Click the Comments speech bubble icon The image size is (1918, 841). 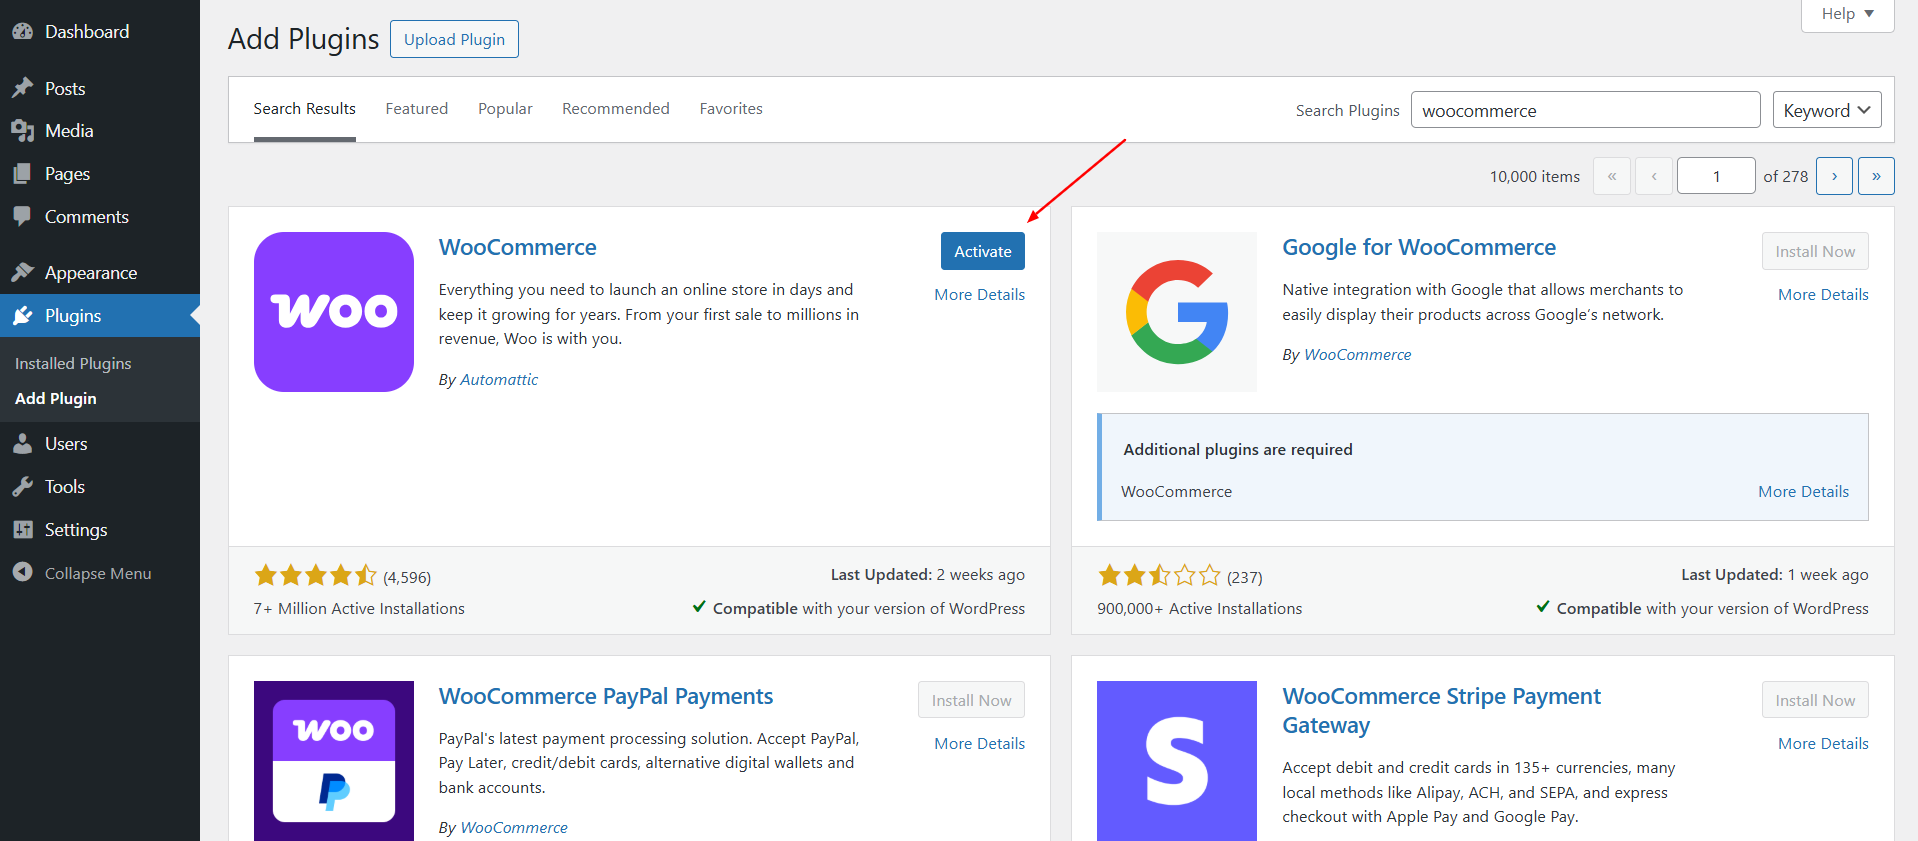[23, 217]
